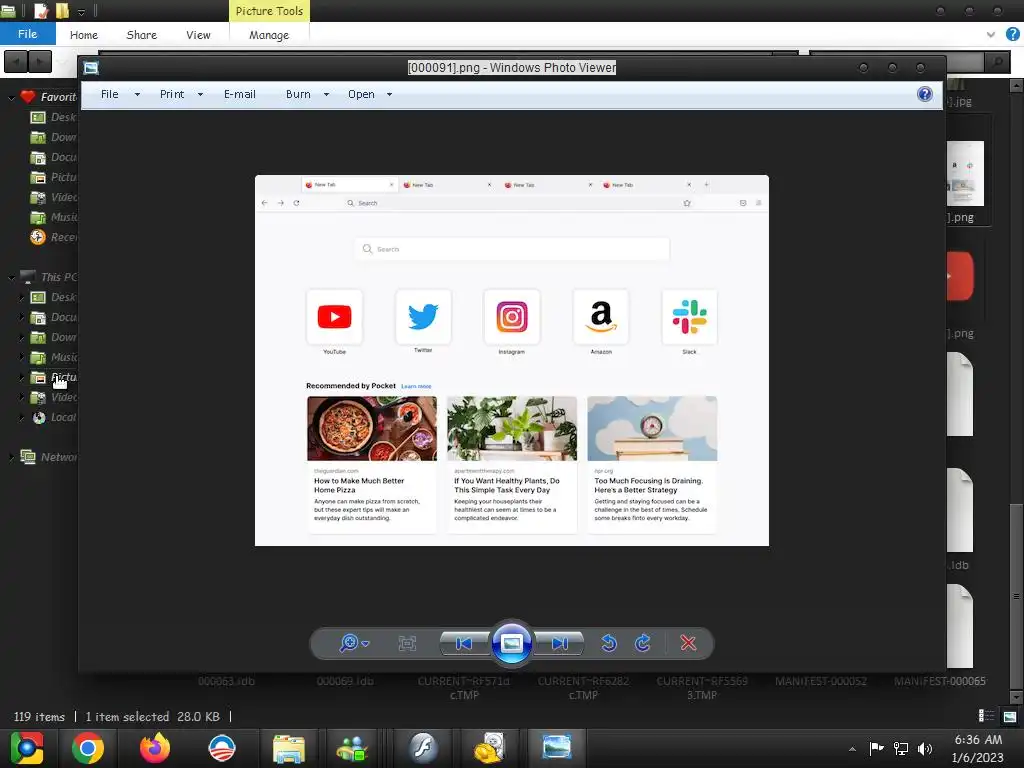
Task: Click the Actual size fit button
Action: (407, 643)
